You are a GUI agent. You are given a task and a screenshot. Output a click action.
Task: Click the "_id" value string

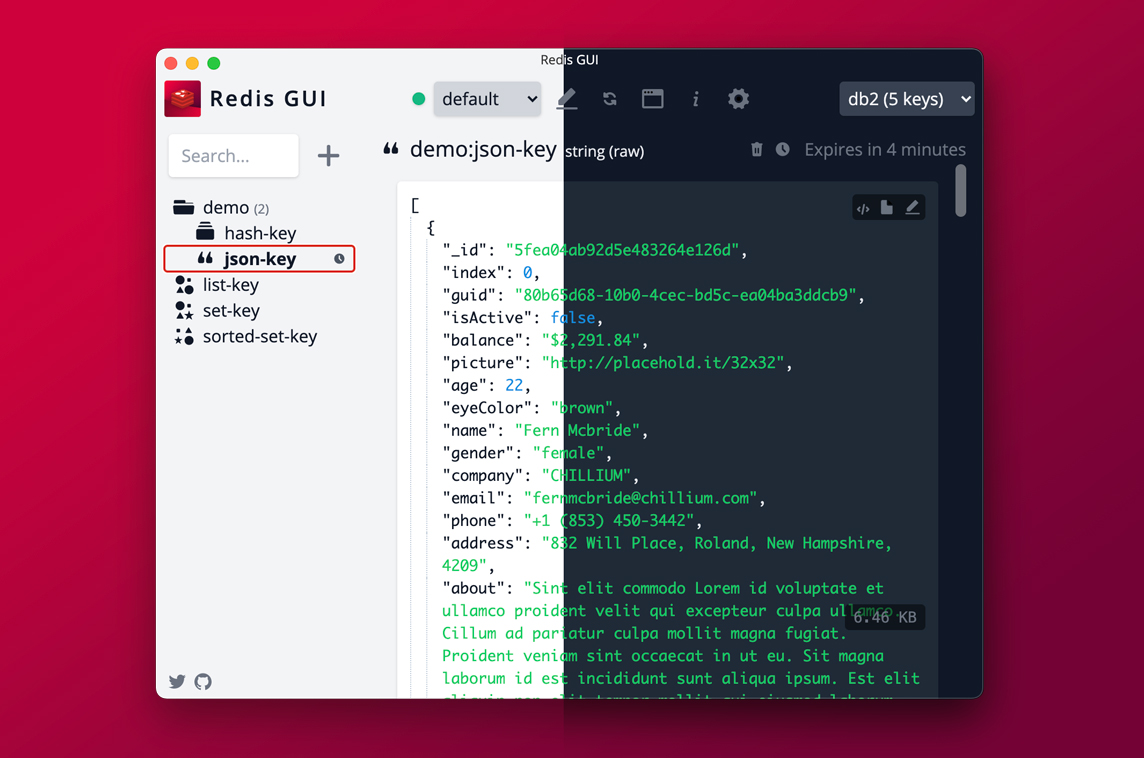tap(622, 250)
